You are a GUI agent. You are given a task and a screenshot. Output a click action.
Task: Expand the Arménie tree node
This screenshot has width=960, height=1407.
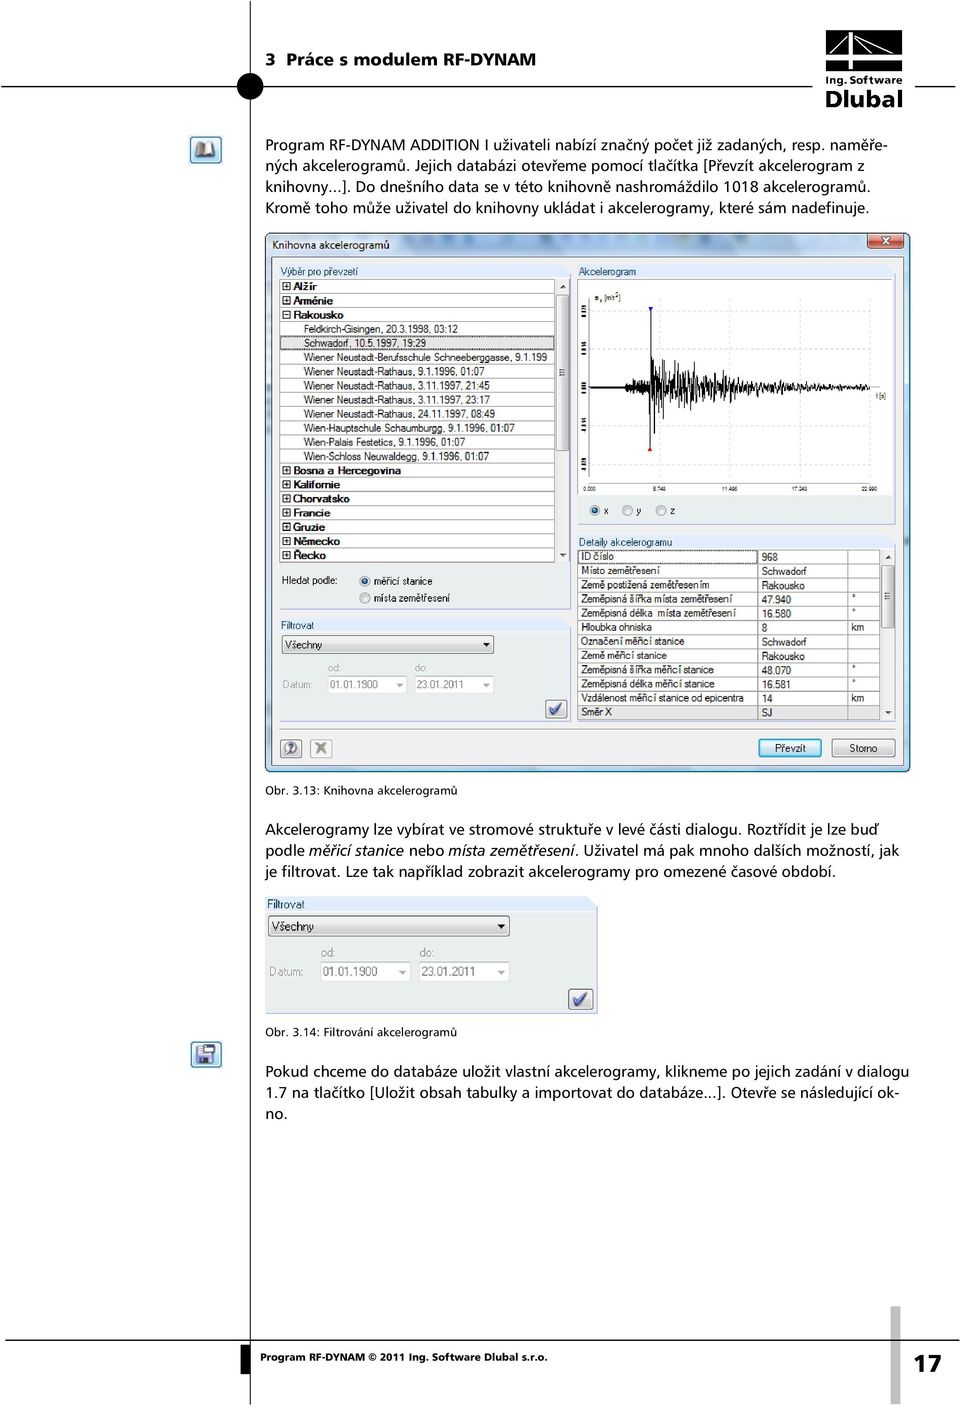287,300
